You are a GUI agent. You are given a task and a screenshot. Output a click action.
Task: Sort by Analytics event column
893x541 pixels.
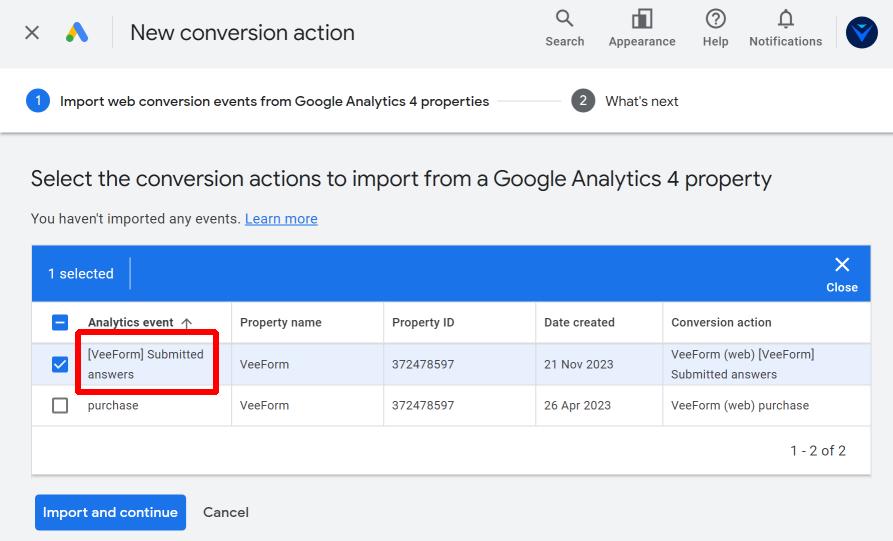tap(130, 322)
